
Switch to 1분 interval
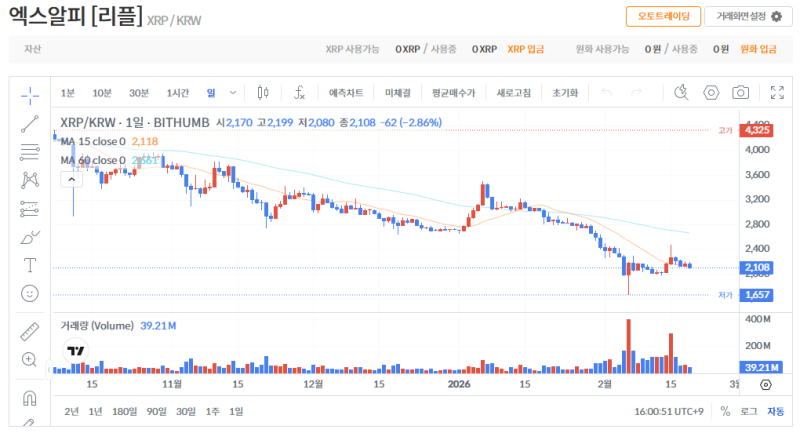(67, 93)
